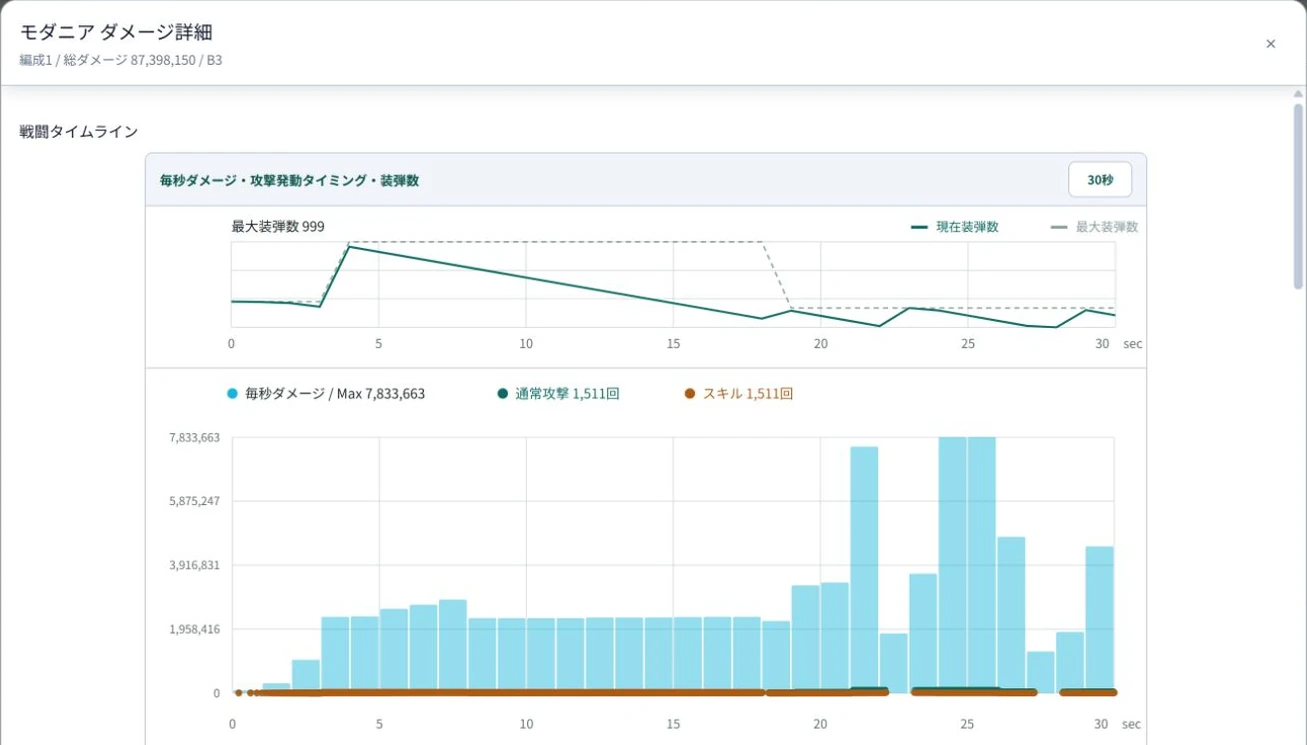The height and width of the screenshot is (745, 1307).
Task: Toggle the 毎秒ダメージ legend series
Action: (x=326, y=394)
